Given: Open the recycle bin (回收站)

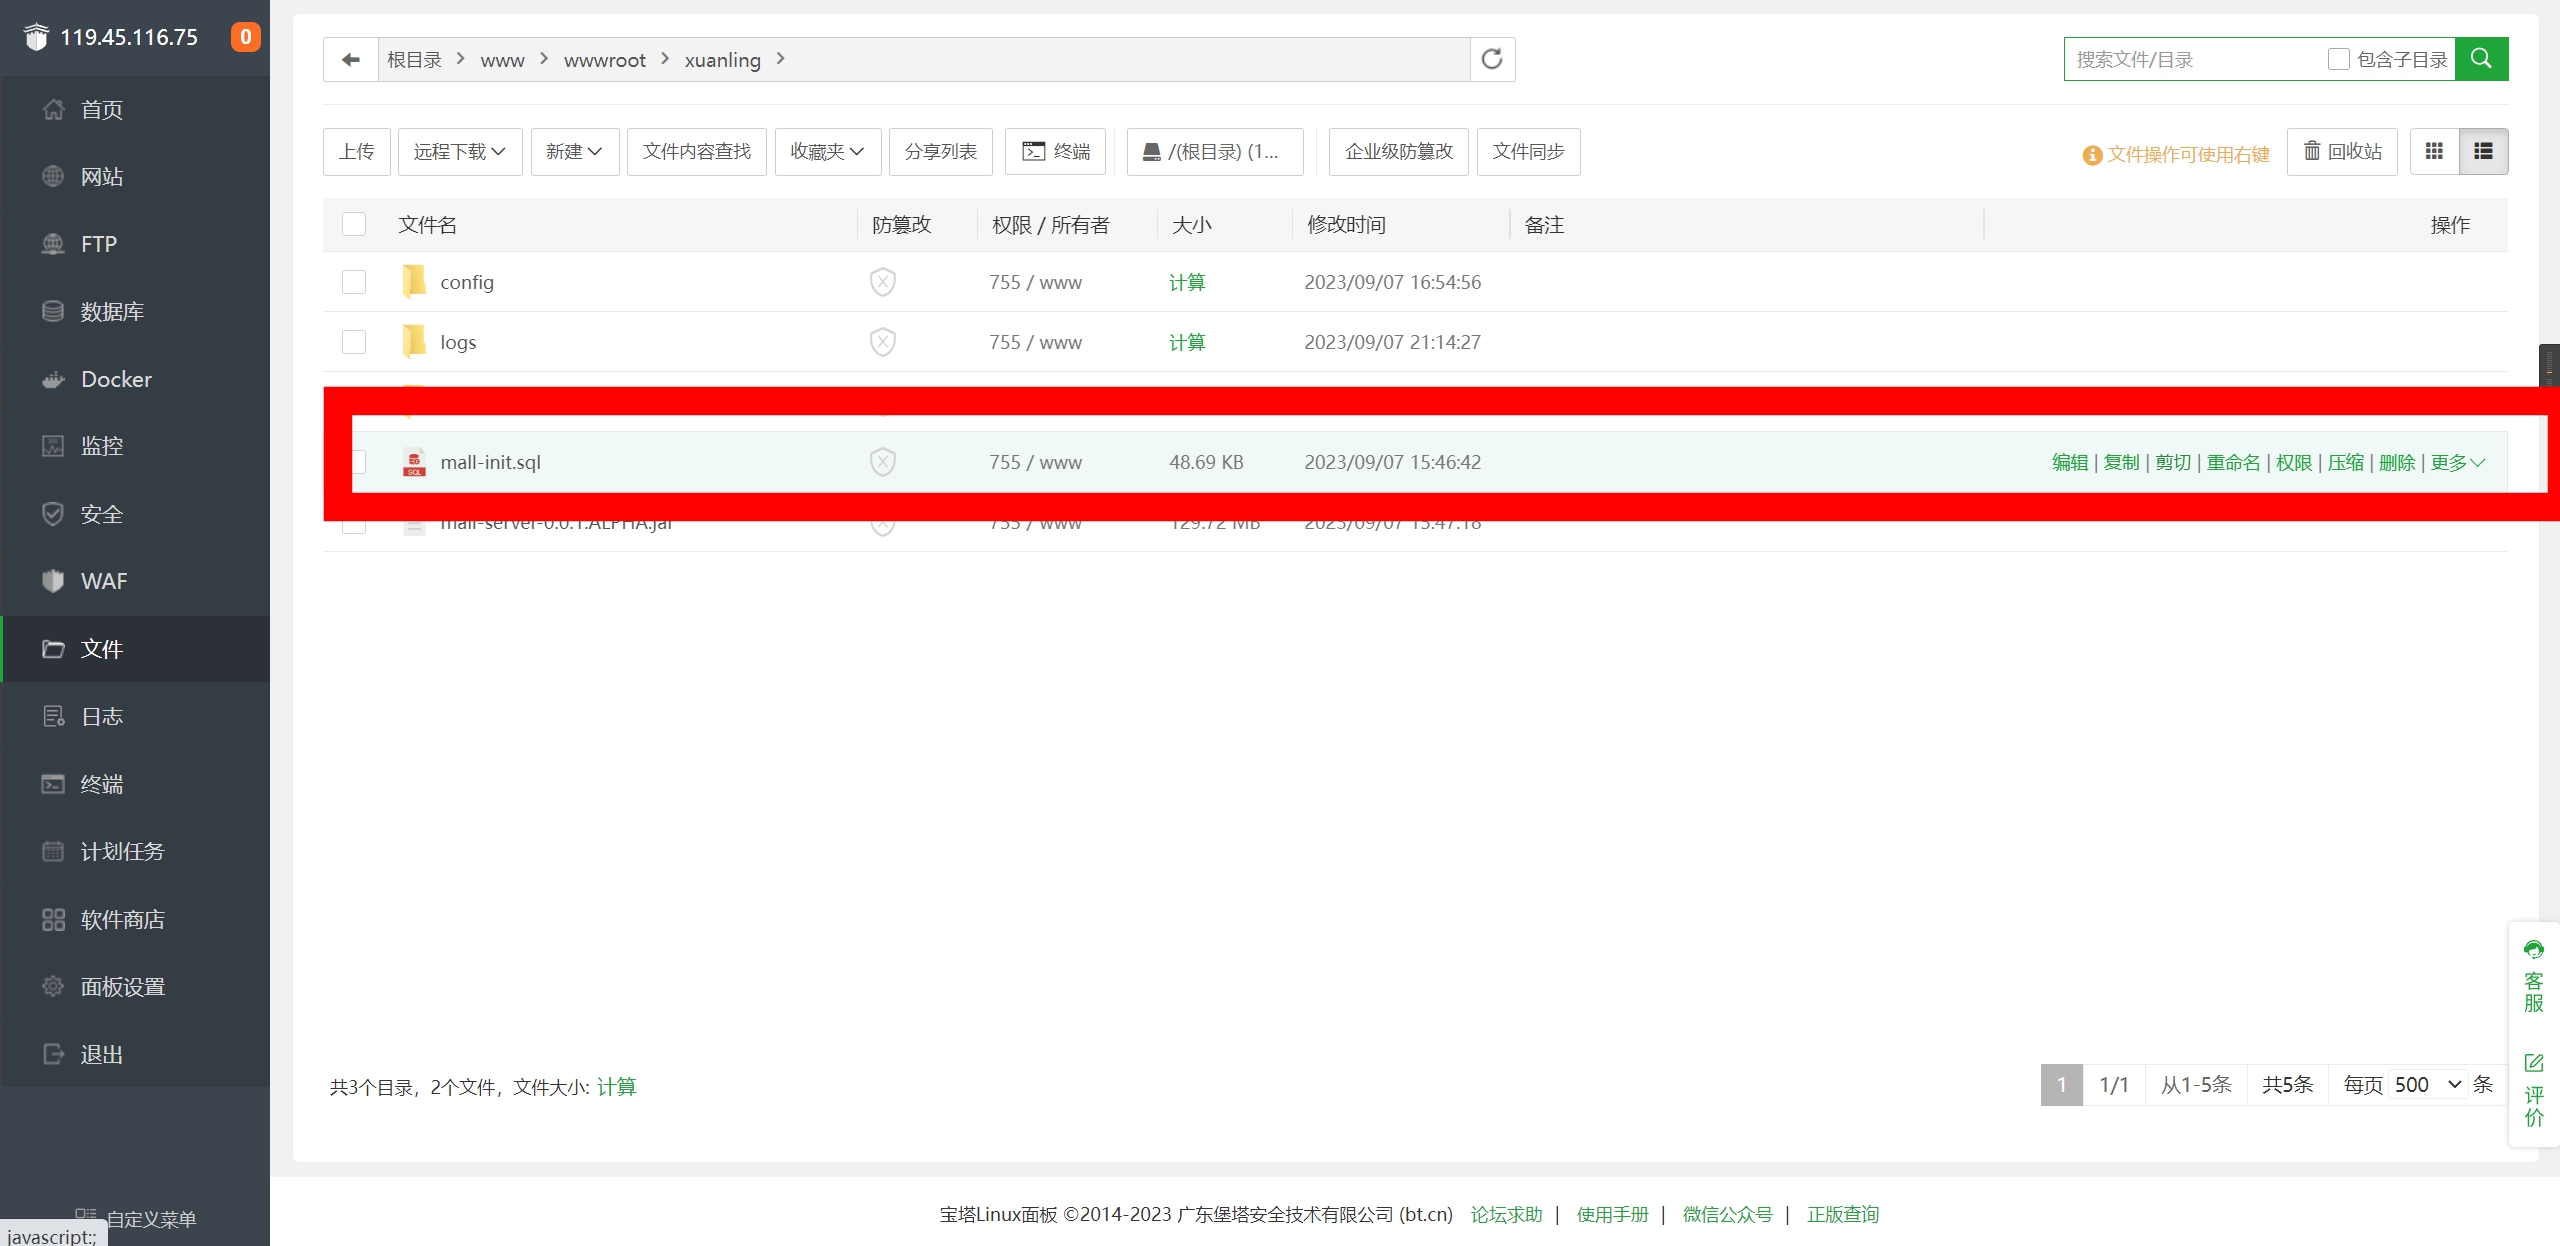Looking at the screenshot, I should (x=2341, y=152).
